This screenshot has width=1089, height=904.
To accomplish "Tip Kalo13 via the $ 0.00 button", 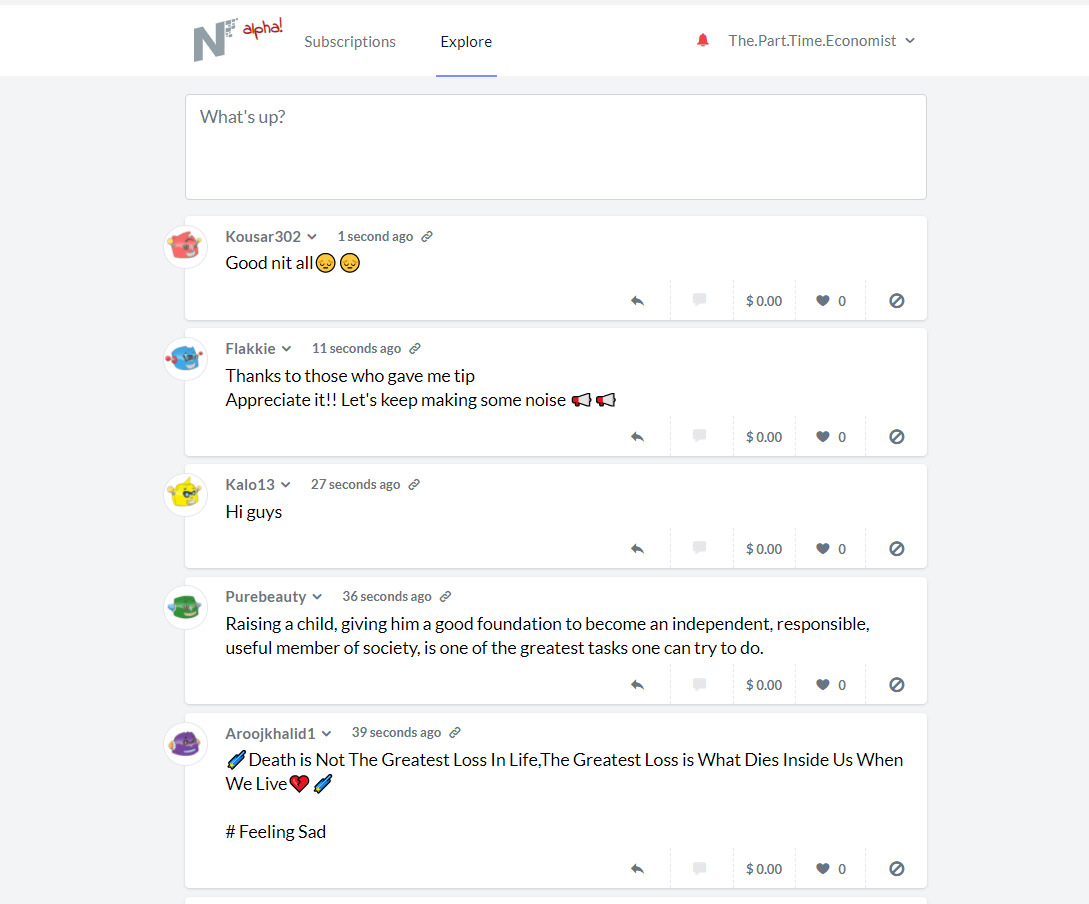I will point(764,549).
